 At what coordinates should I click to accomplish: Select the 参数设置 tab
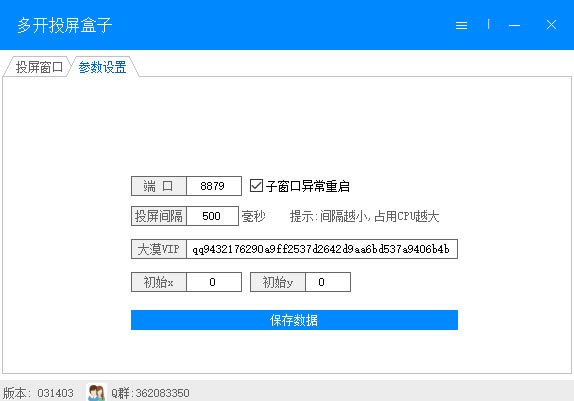pos(102,67)
